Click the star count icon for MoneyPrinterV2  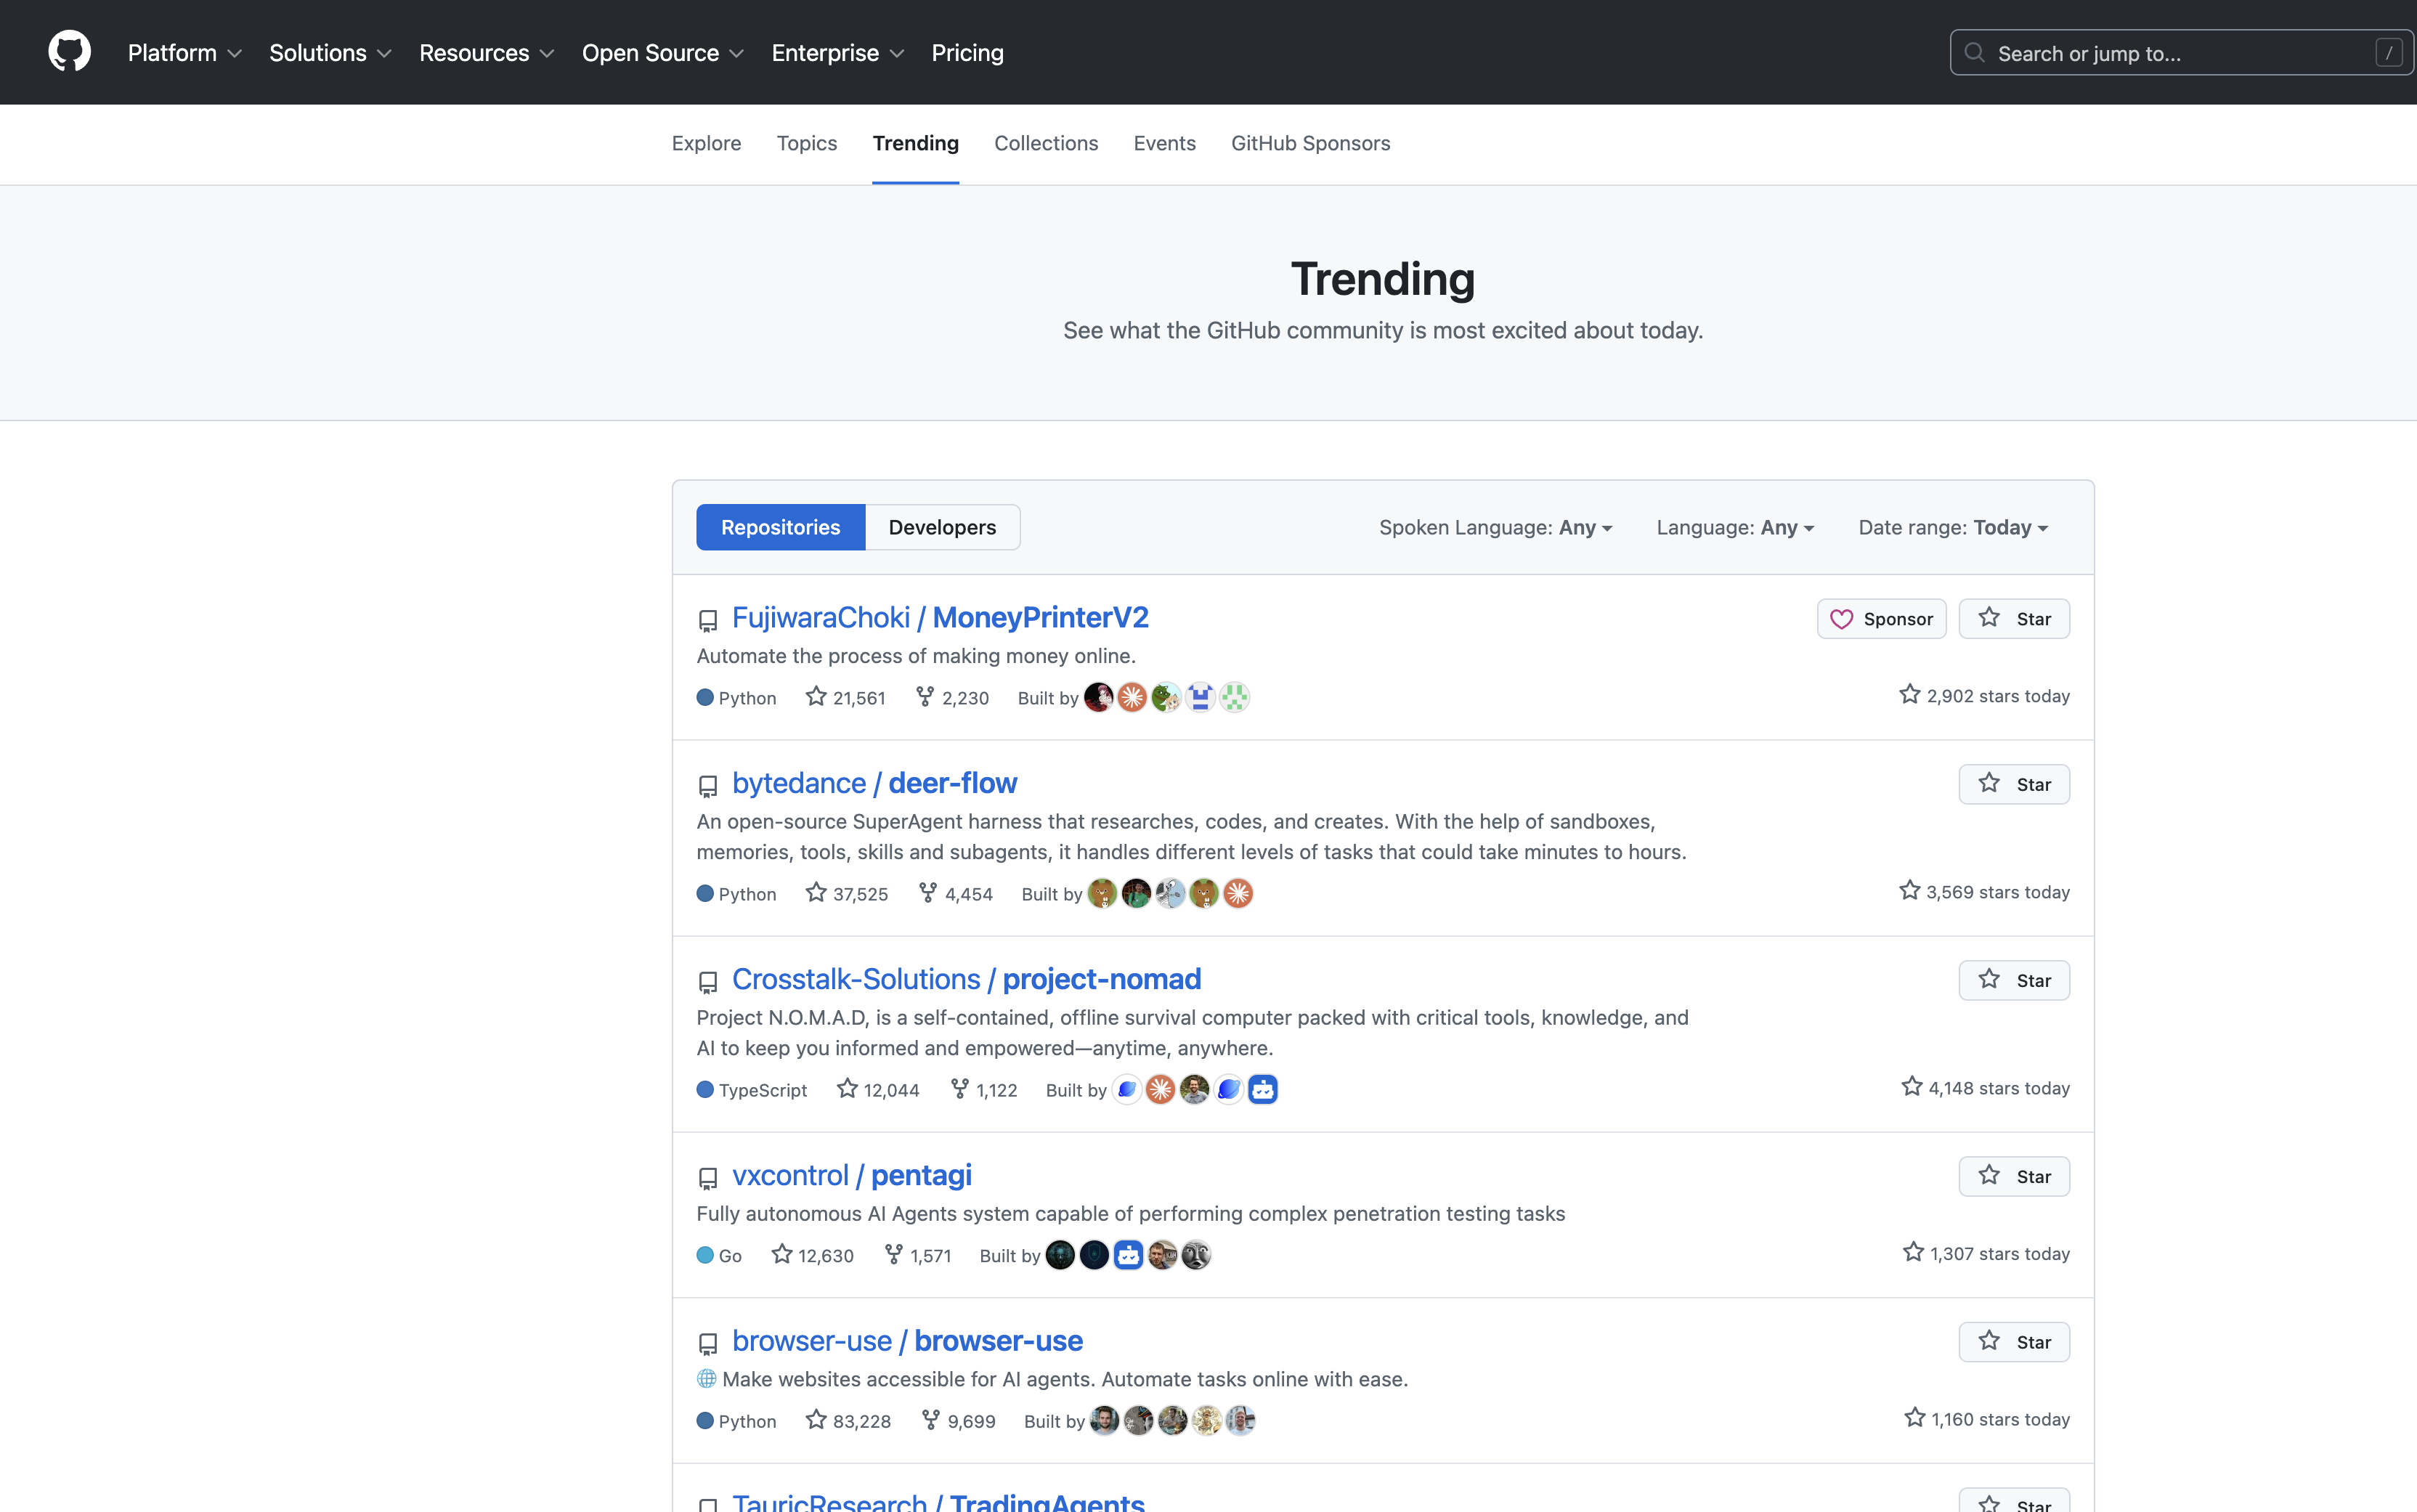tap(816, 696)
